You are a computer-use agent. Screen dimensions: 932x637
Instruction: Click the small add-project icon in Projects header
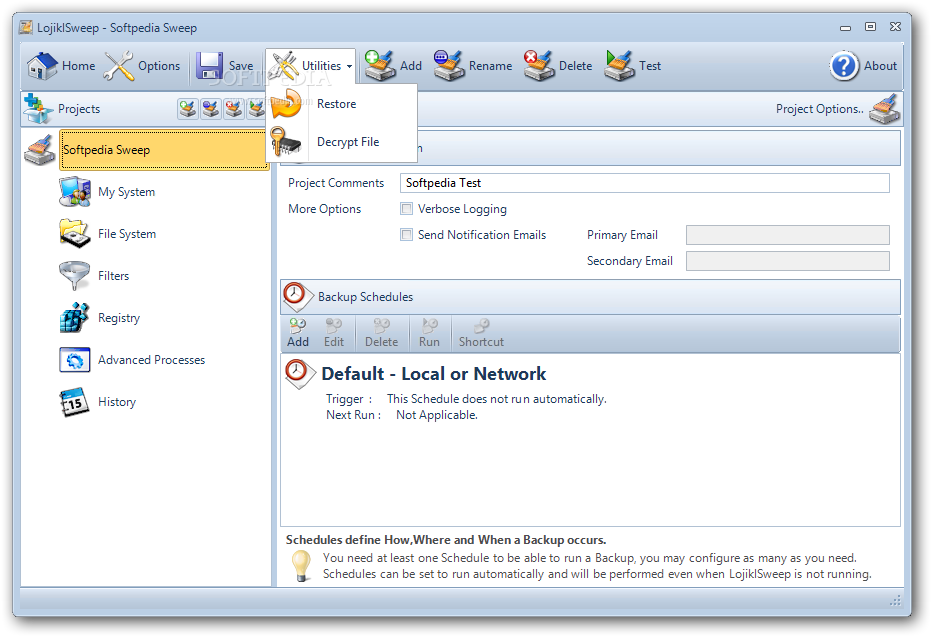(x=188, y=109)
